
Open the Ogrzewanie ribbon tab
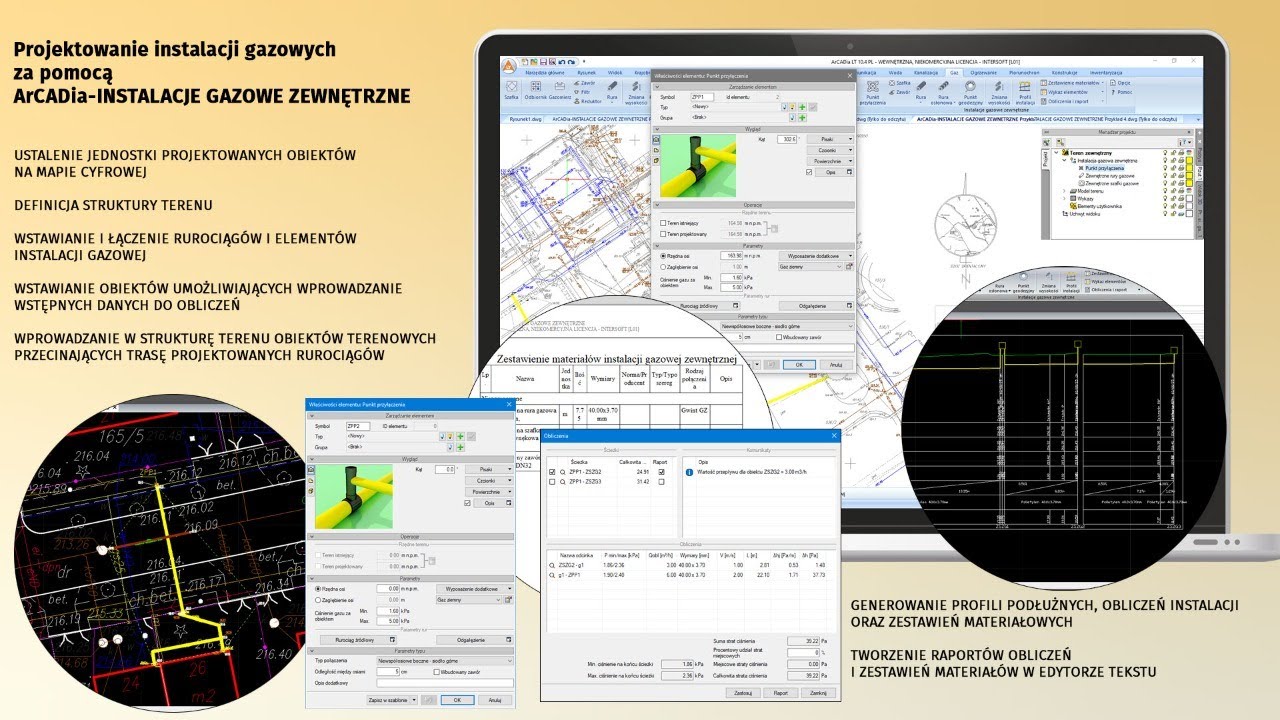point(984,73)
